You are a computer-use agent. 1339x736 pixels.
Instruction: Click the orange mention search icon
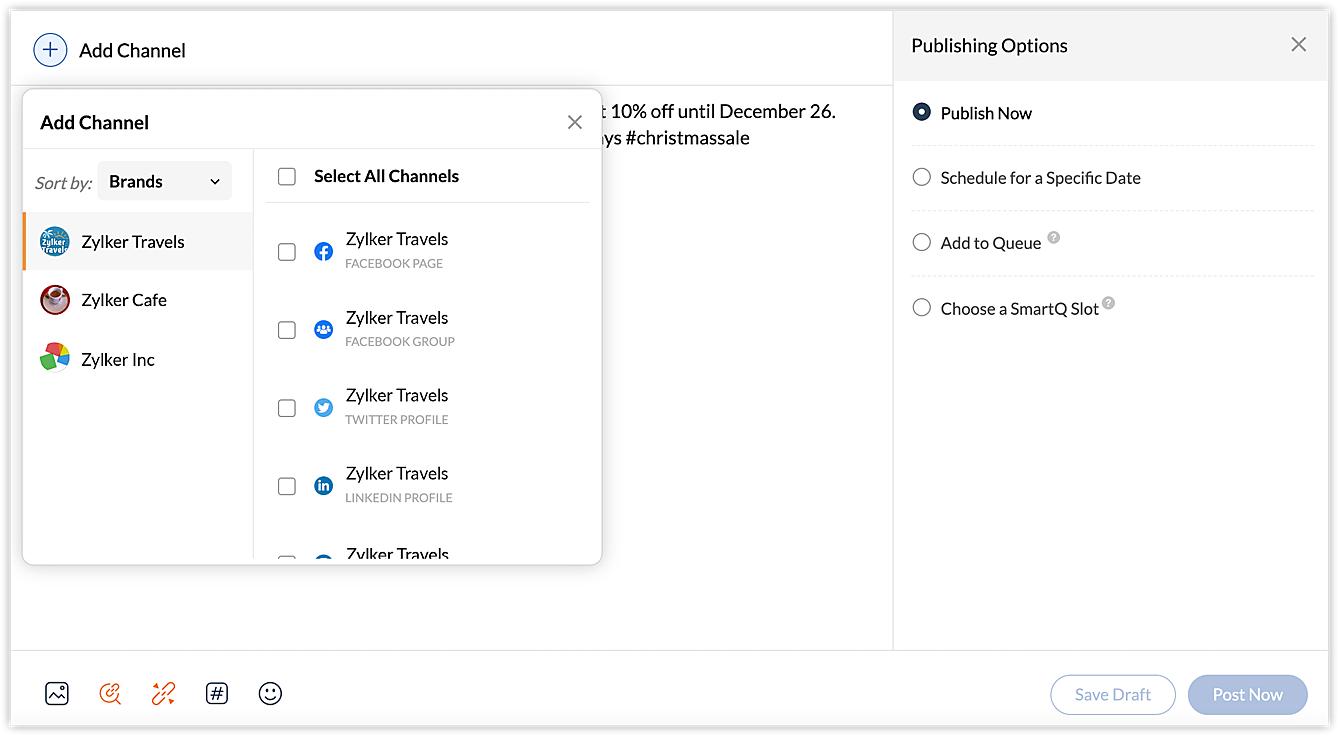[110, 693]
